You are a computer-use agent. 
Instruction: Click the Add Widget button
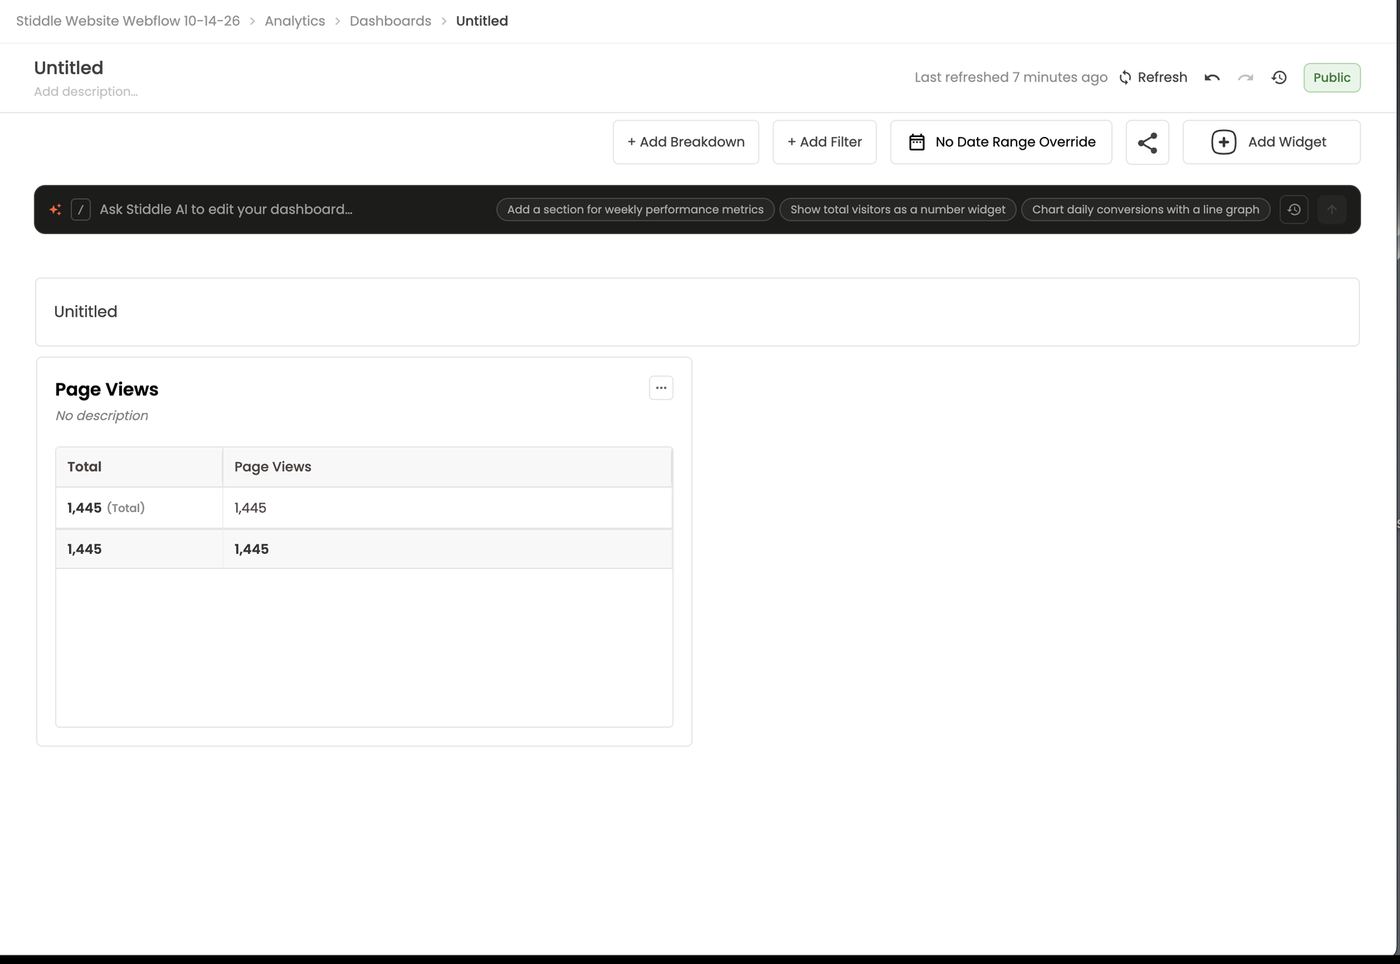[x=1271, y=142]
